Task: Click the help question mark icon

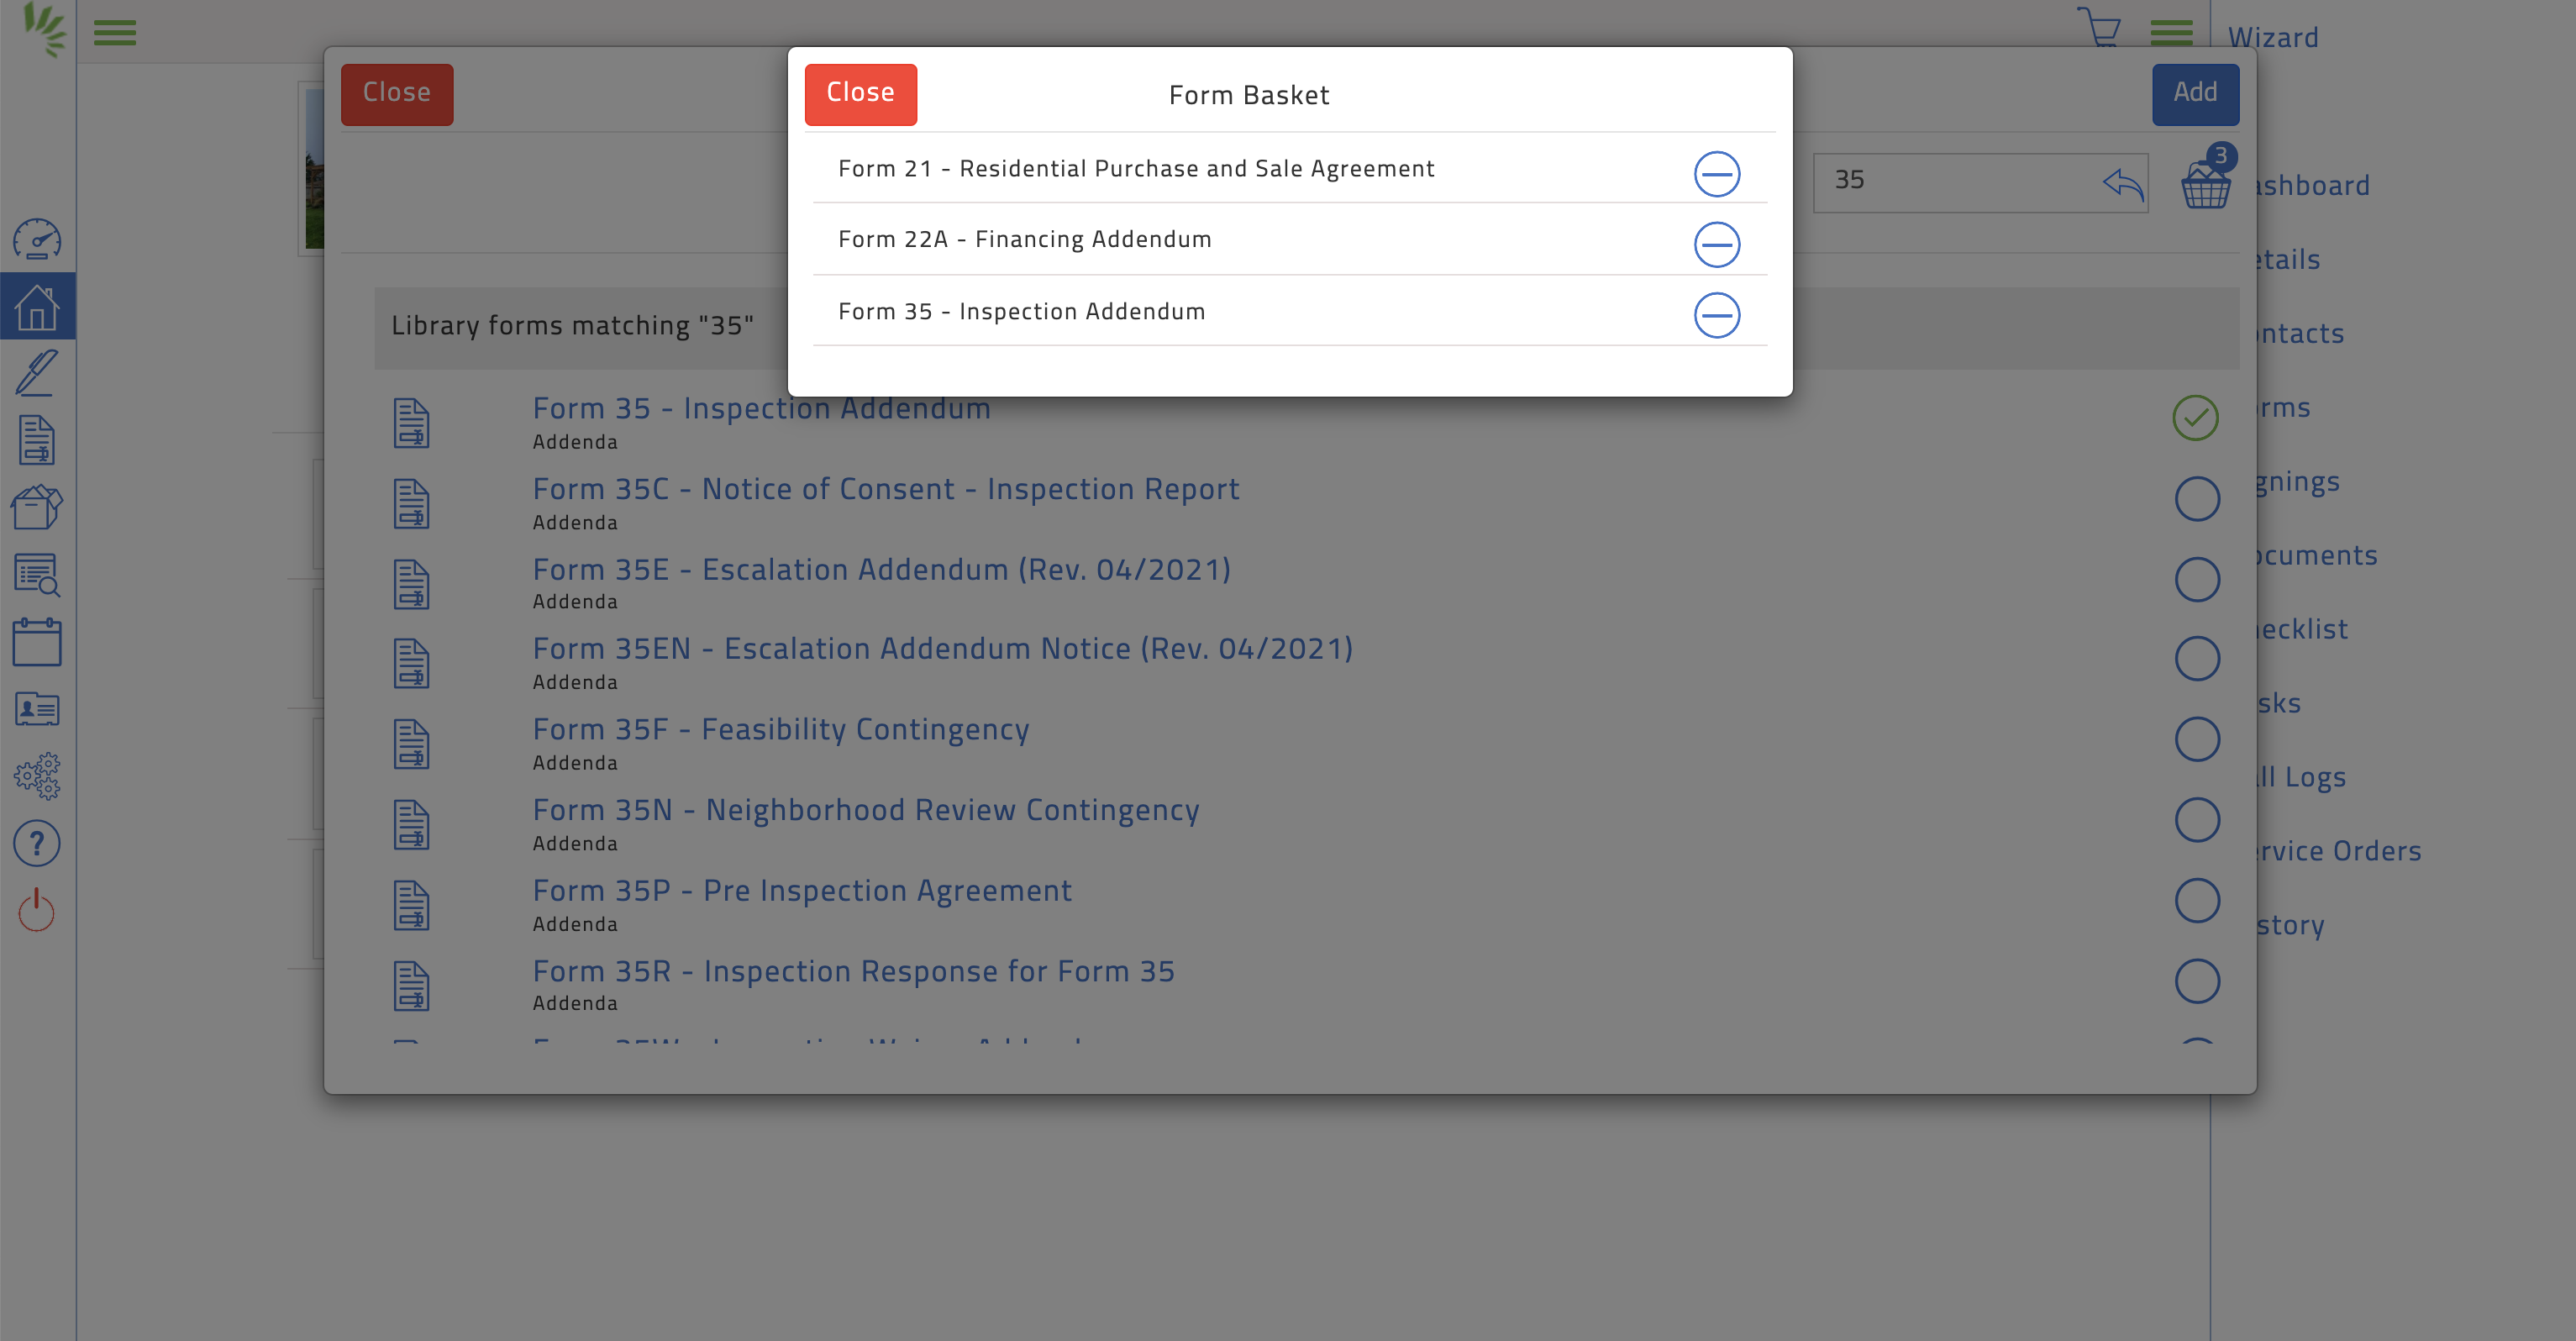Action: pyautogui.click(x=37, y=844)
